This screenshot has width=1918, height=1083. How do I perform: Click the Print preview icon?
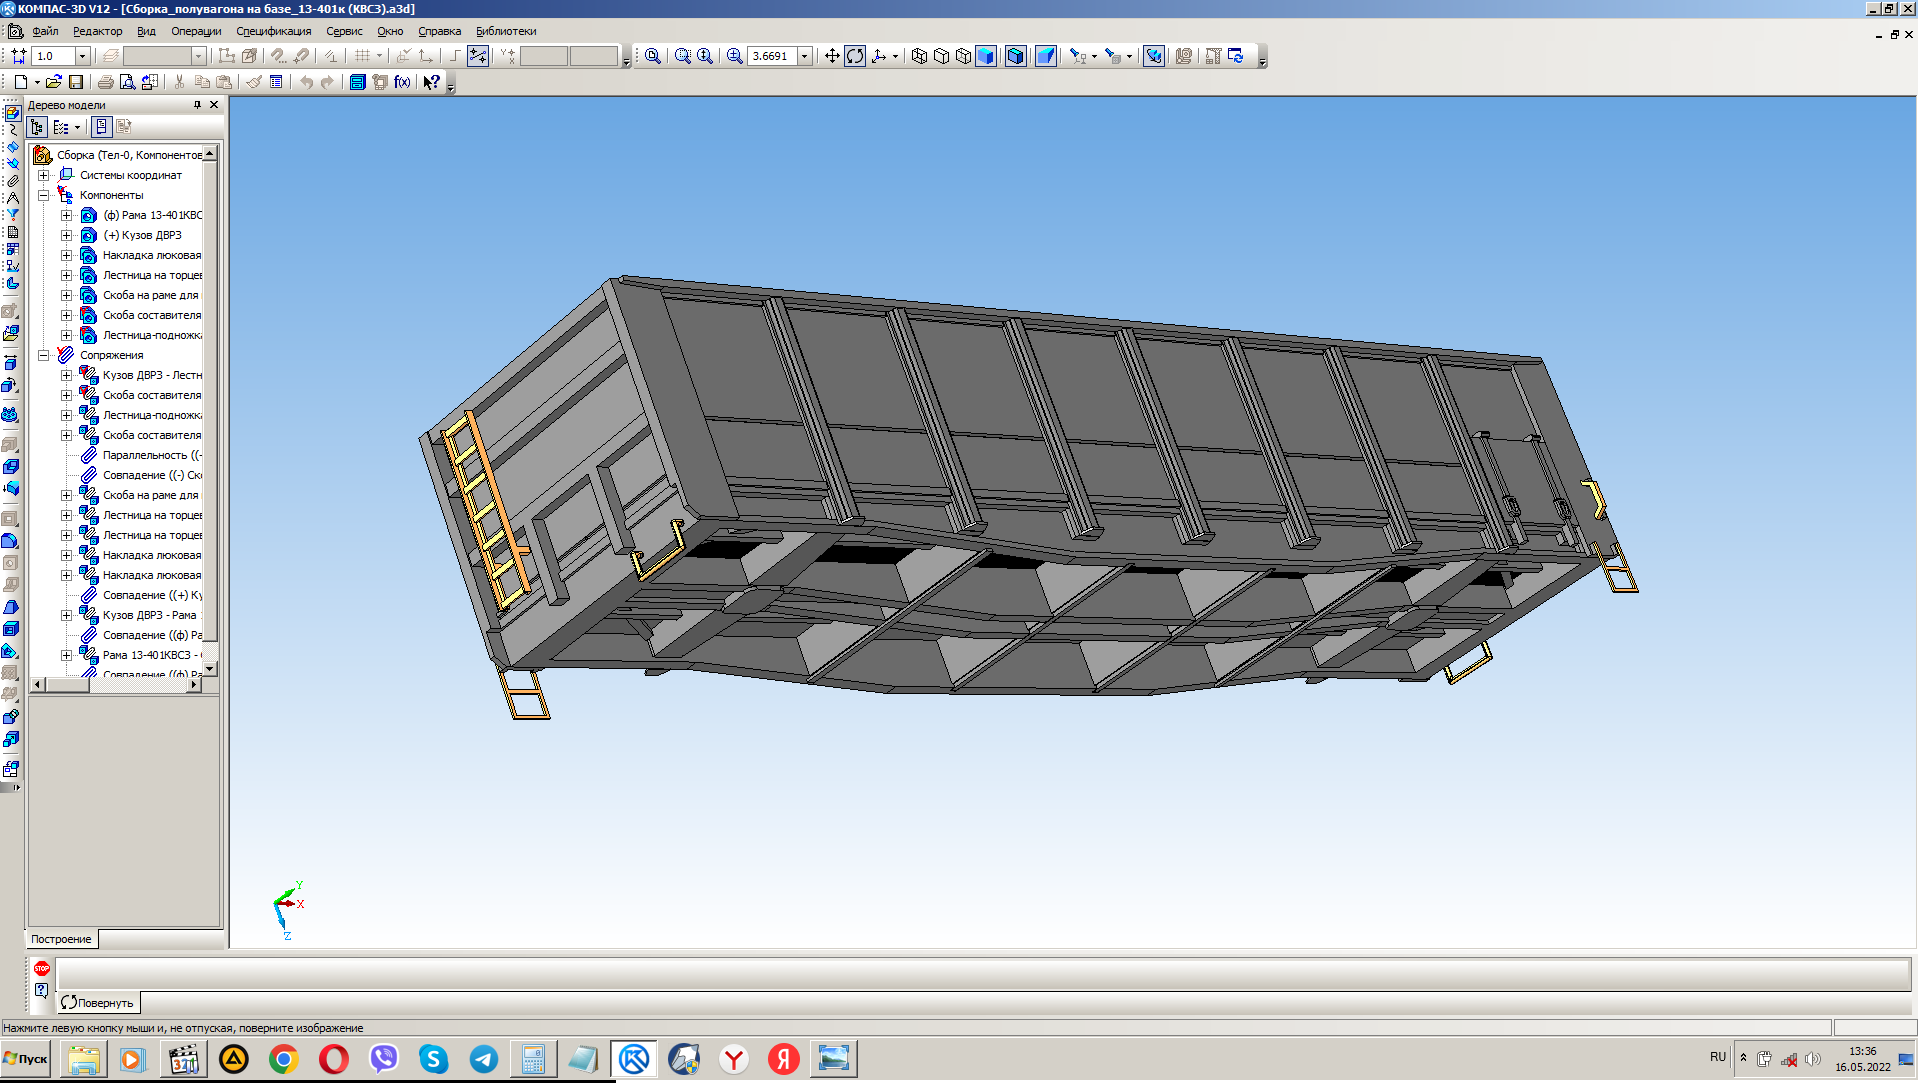127,82
